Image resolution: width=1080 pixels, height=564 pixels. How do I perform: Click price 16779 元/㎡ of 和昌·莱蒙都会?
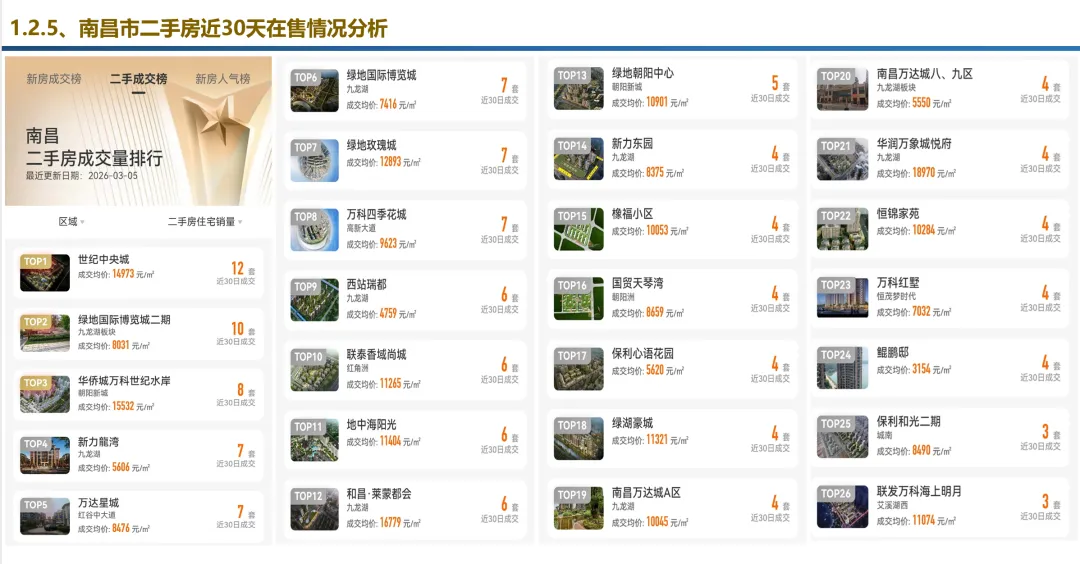[400, 523]
